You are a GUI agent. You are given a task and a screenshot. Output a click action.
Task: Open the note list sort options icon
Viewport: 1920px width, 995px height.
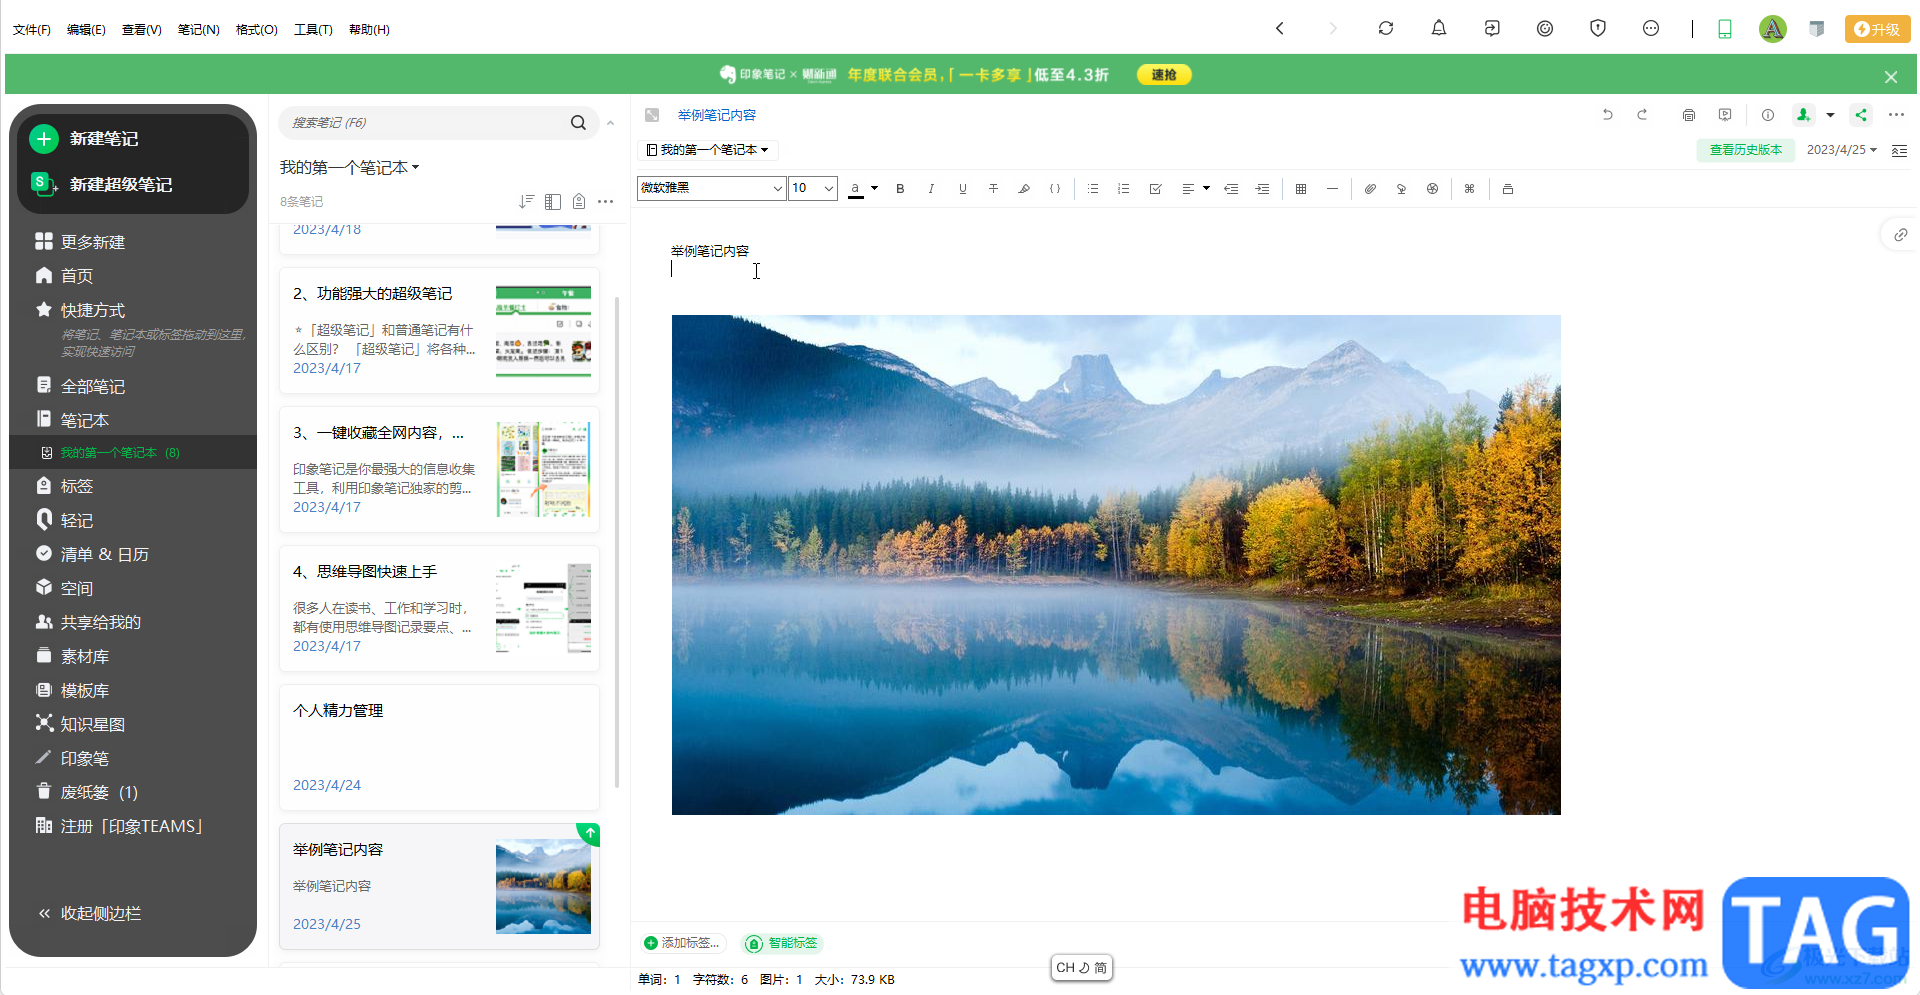526,201
